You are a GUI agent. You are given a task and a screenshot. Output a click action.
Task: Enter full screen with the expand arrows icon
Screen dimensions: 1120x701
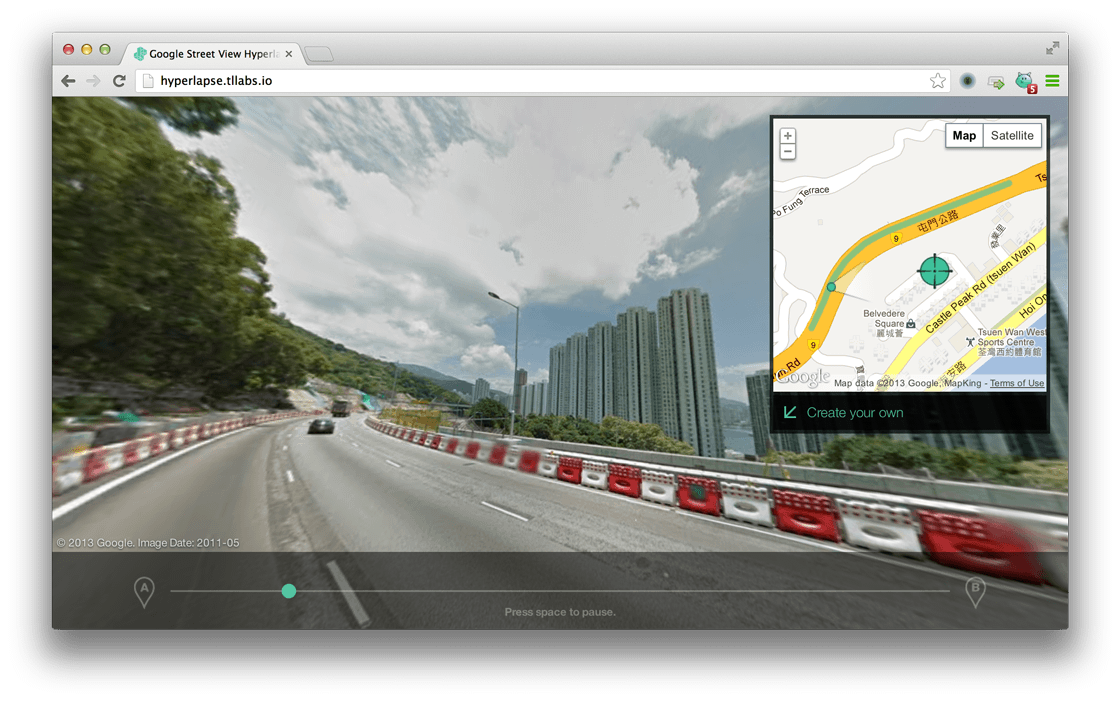(1052, 48)
